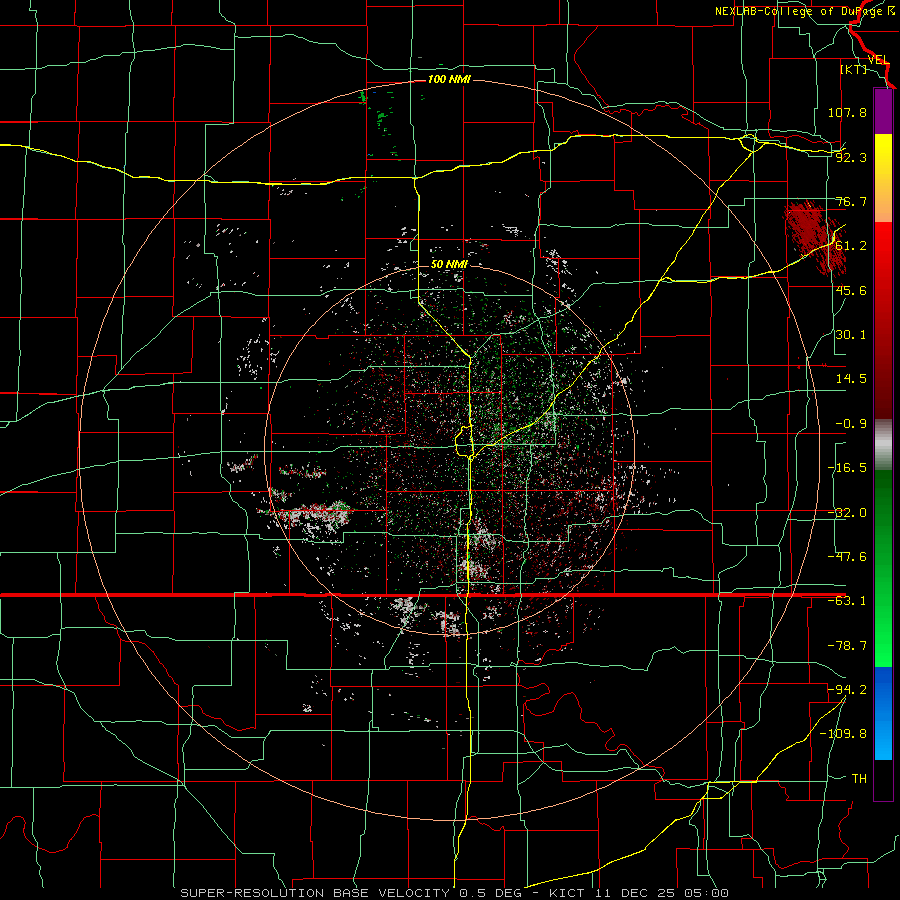Screen dimensions: 900x900
Task: Select the 92.3 velocity scale value
Action: [851, 157]
